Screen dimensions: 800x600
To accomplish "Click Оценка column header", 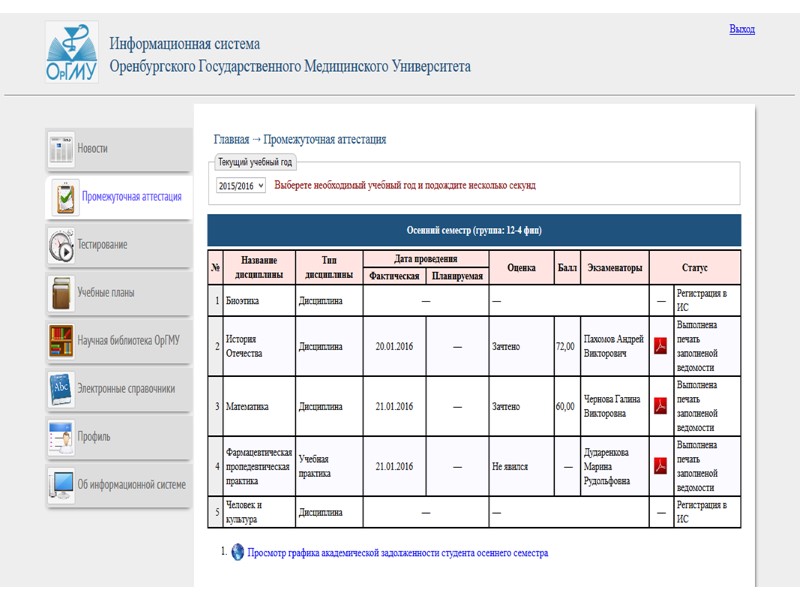I will pos(521,267).
